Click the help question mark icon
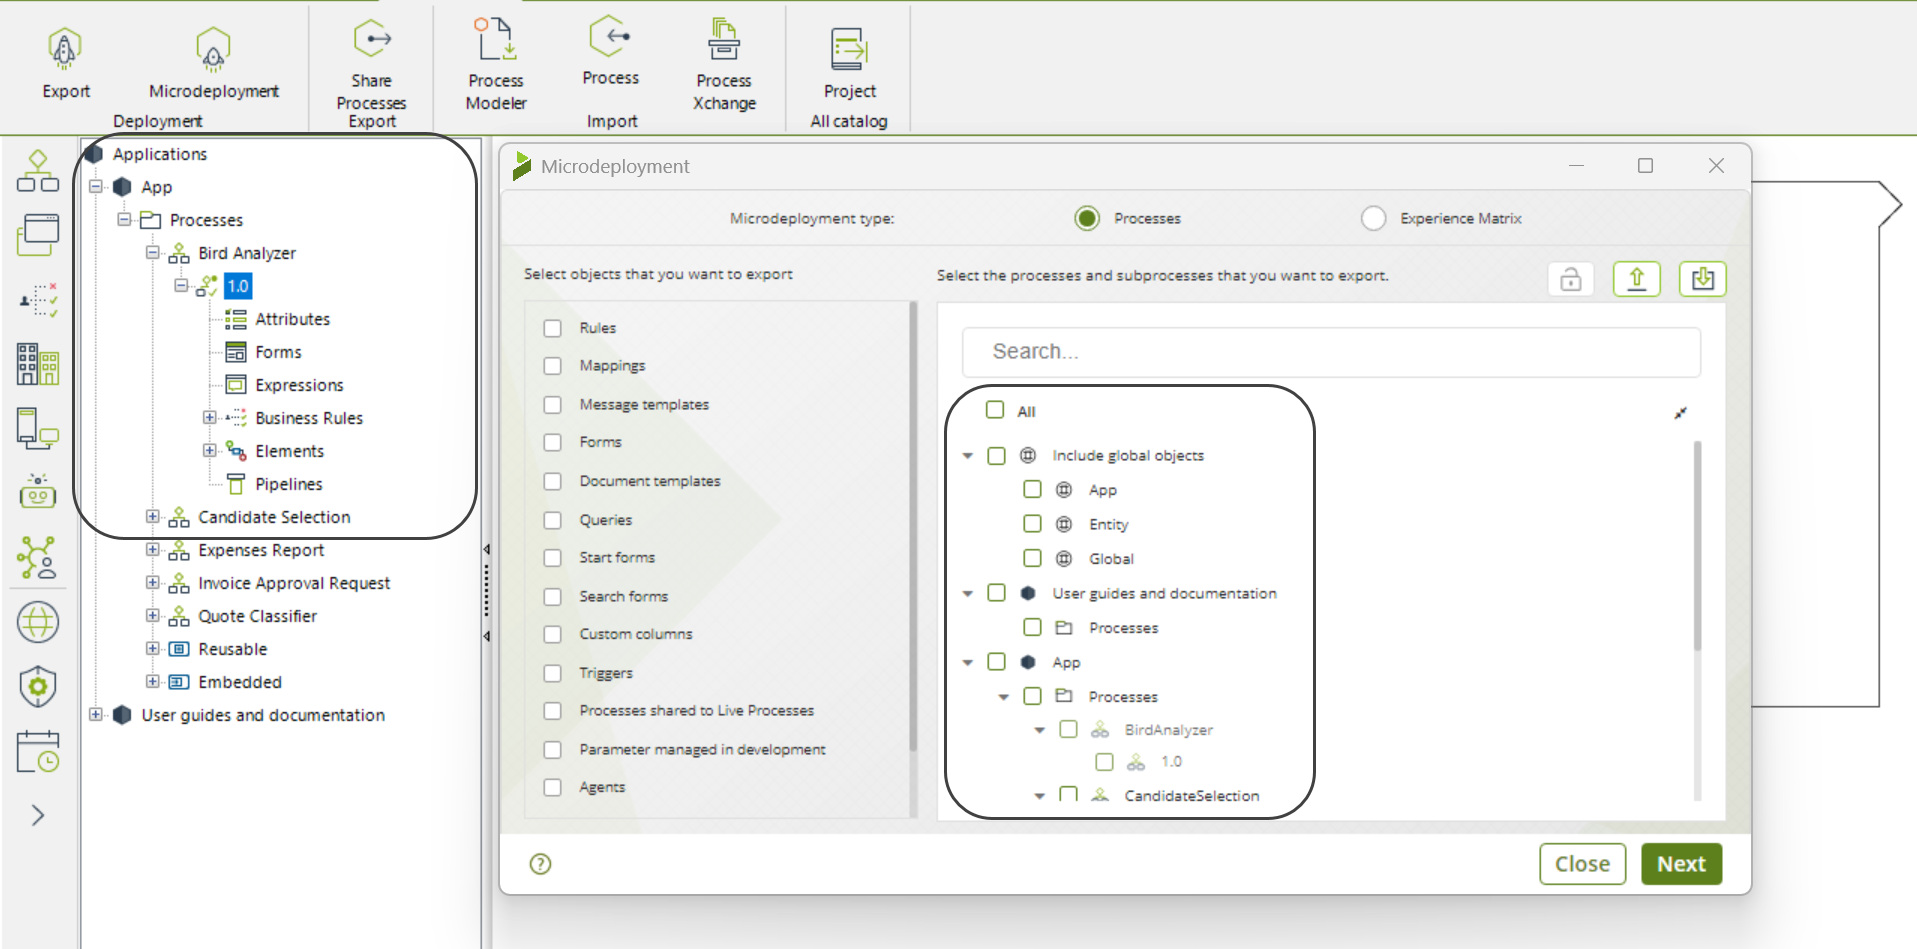The height and width of the screenshot is (949, 1917). (x=540, y=864)
